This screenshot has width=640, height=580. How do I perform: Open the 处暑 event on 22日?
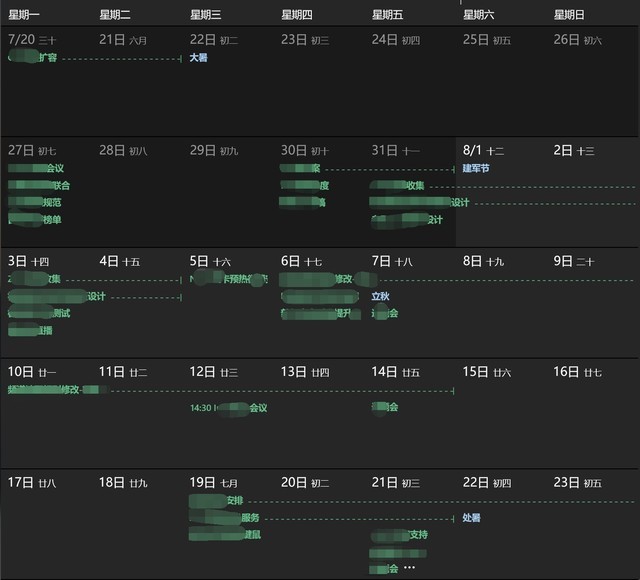pos(472,518)
